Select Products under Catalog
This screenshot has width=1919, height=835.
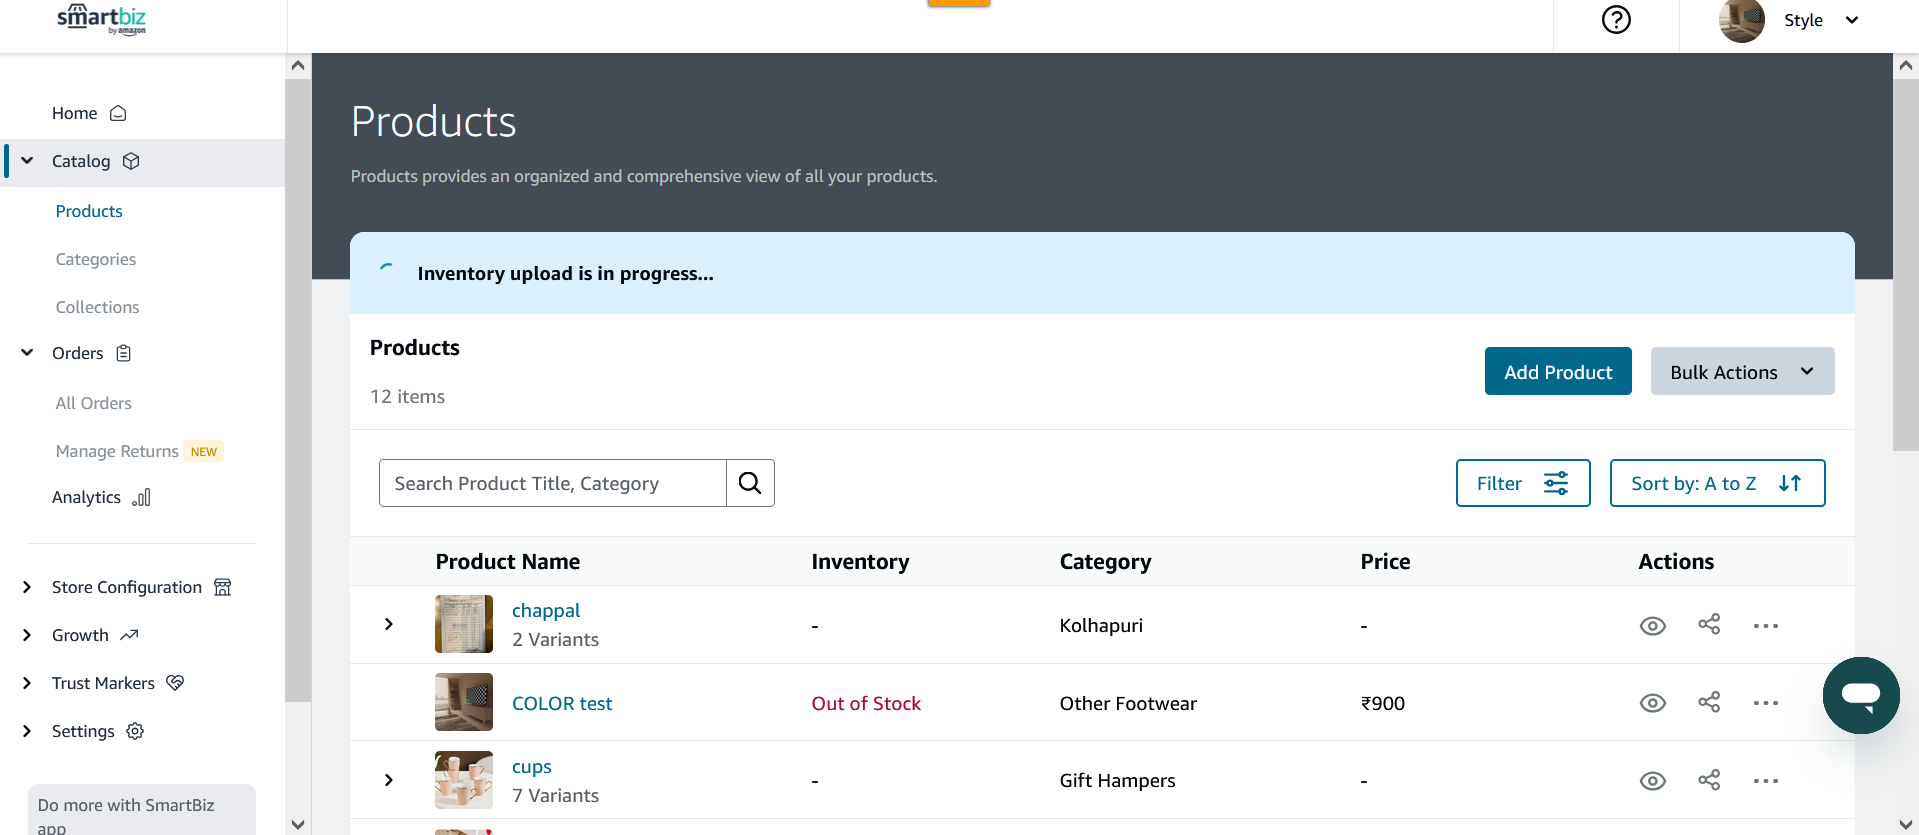pyautogui.click(x=89, y=211)
